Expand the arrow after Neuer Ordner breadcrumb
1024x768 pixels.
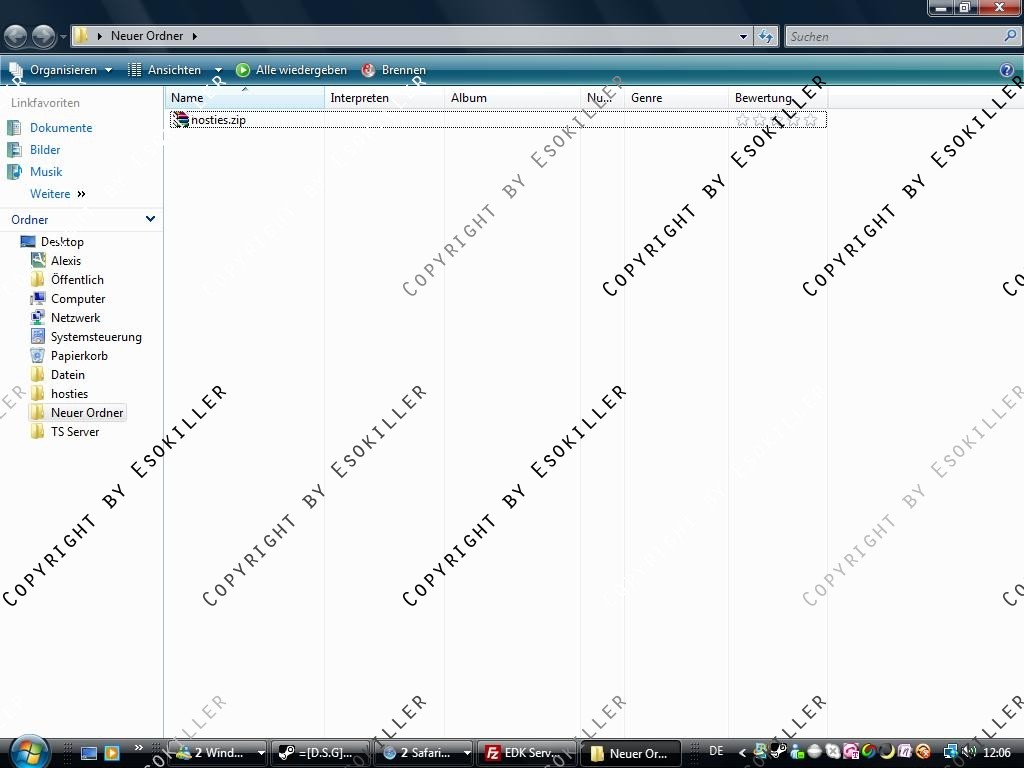195,36
